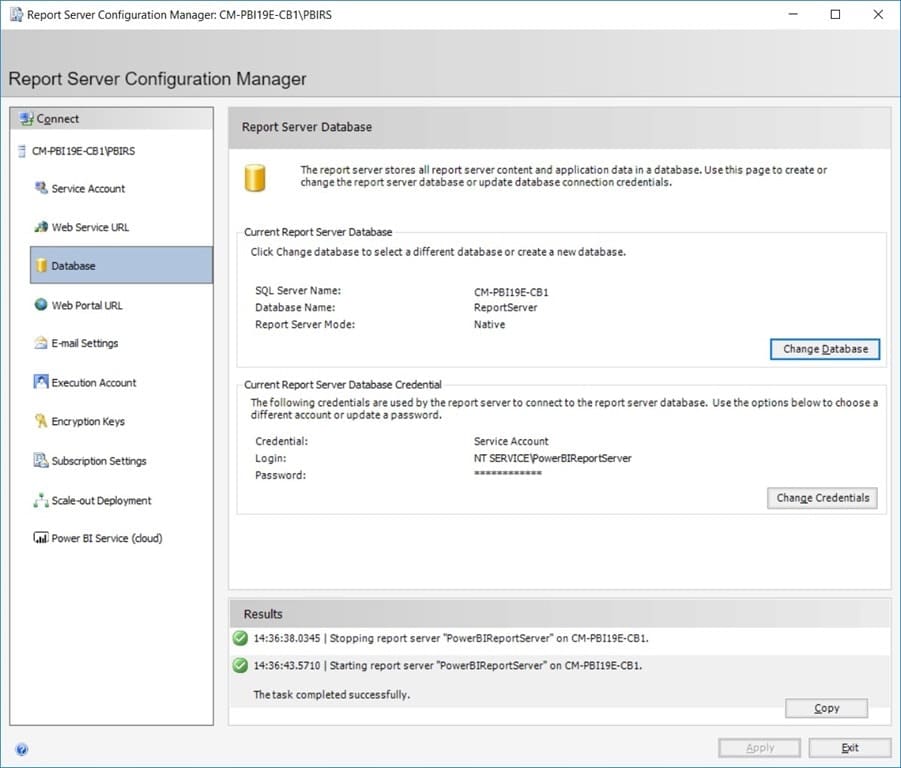Click the green check next to Starting report server
901x768 pixels.
click(240, 665)
